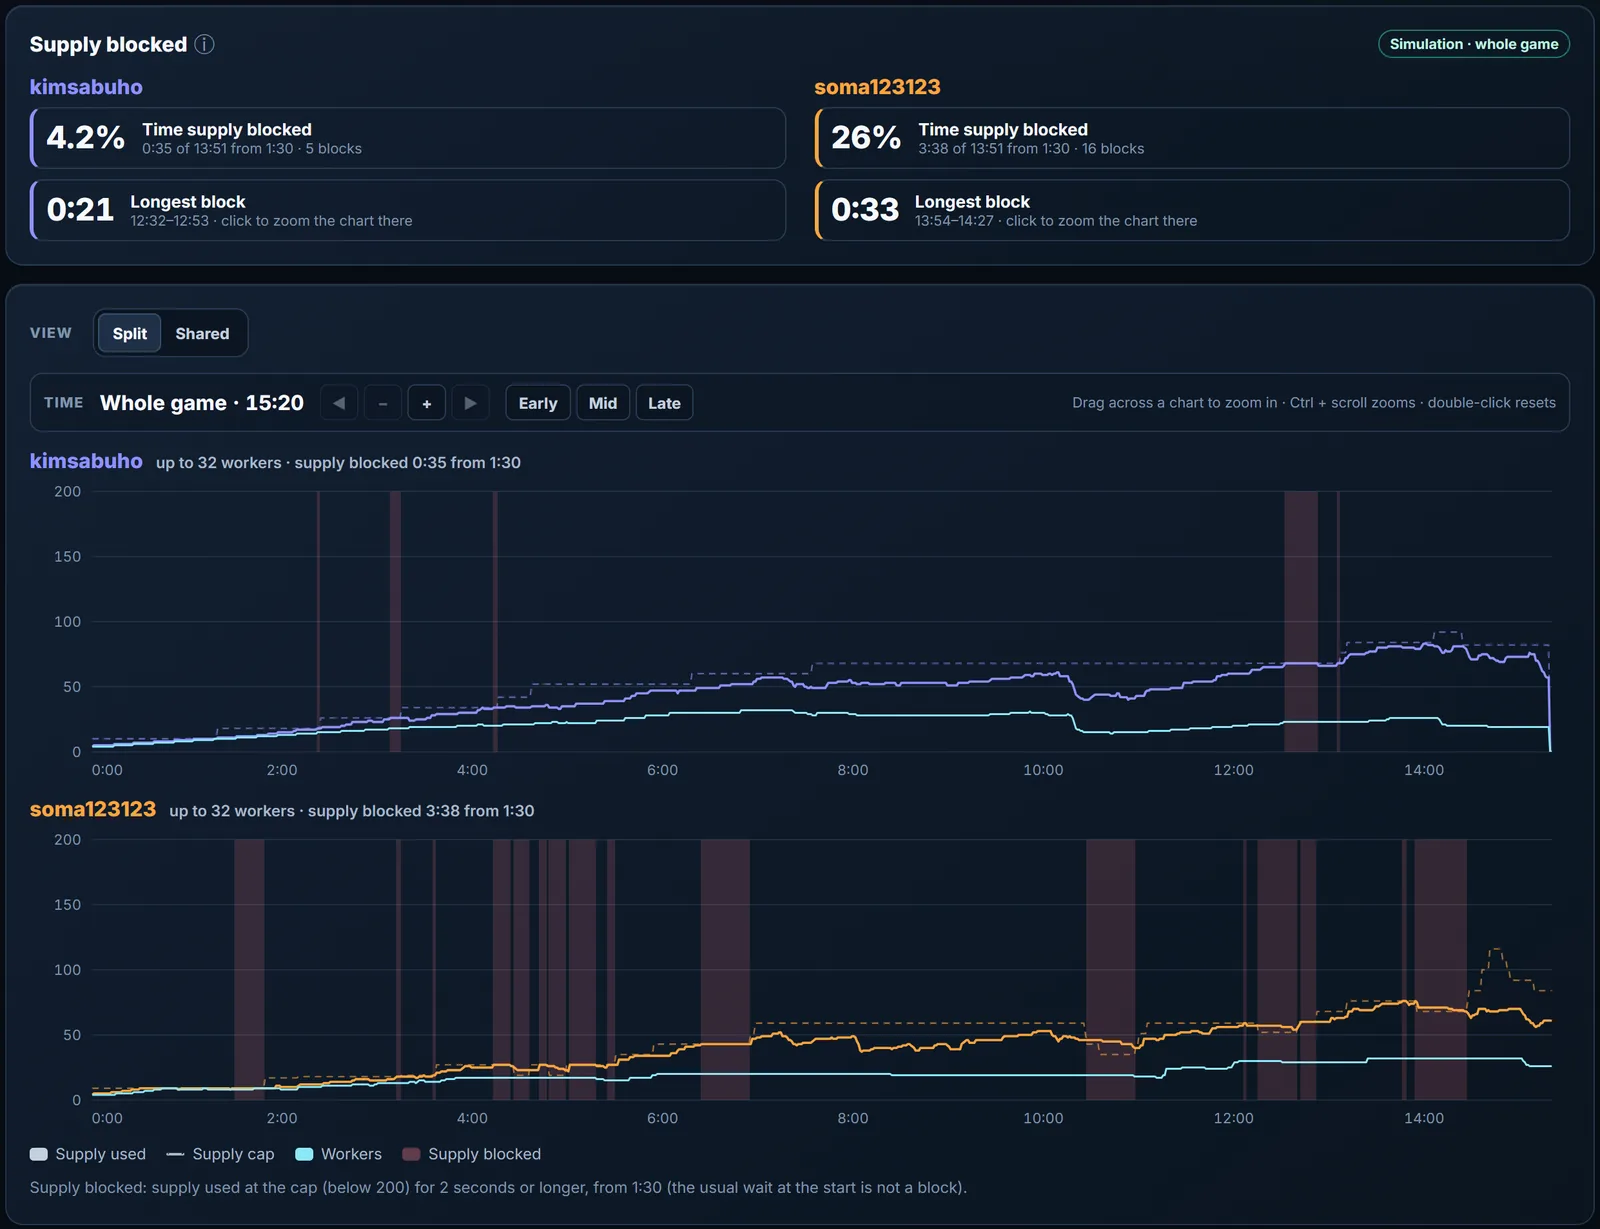Viewport: 1600px width, 1229px height.
Task: Toggle the Supply used legend swatch
Action: pos(39,1154)
